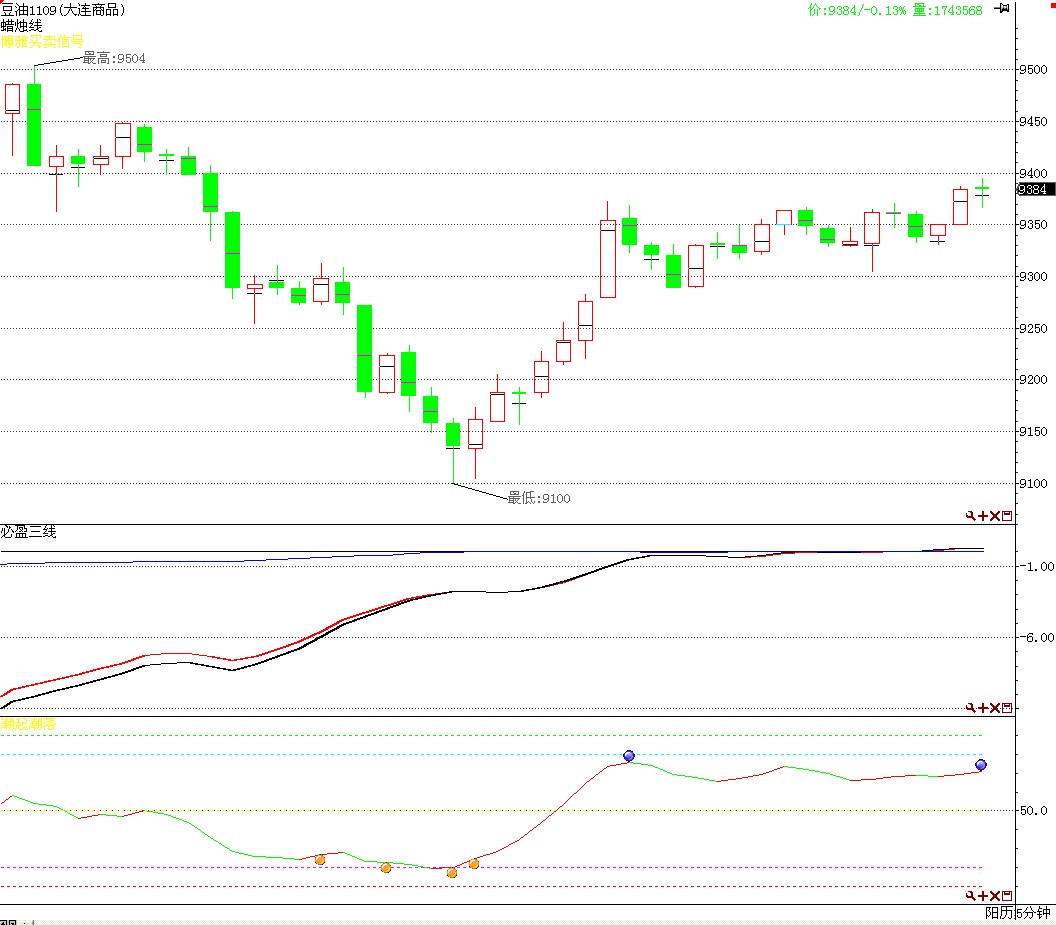Click the 价:9384/-0.13% price readout

coord(857,10)
